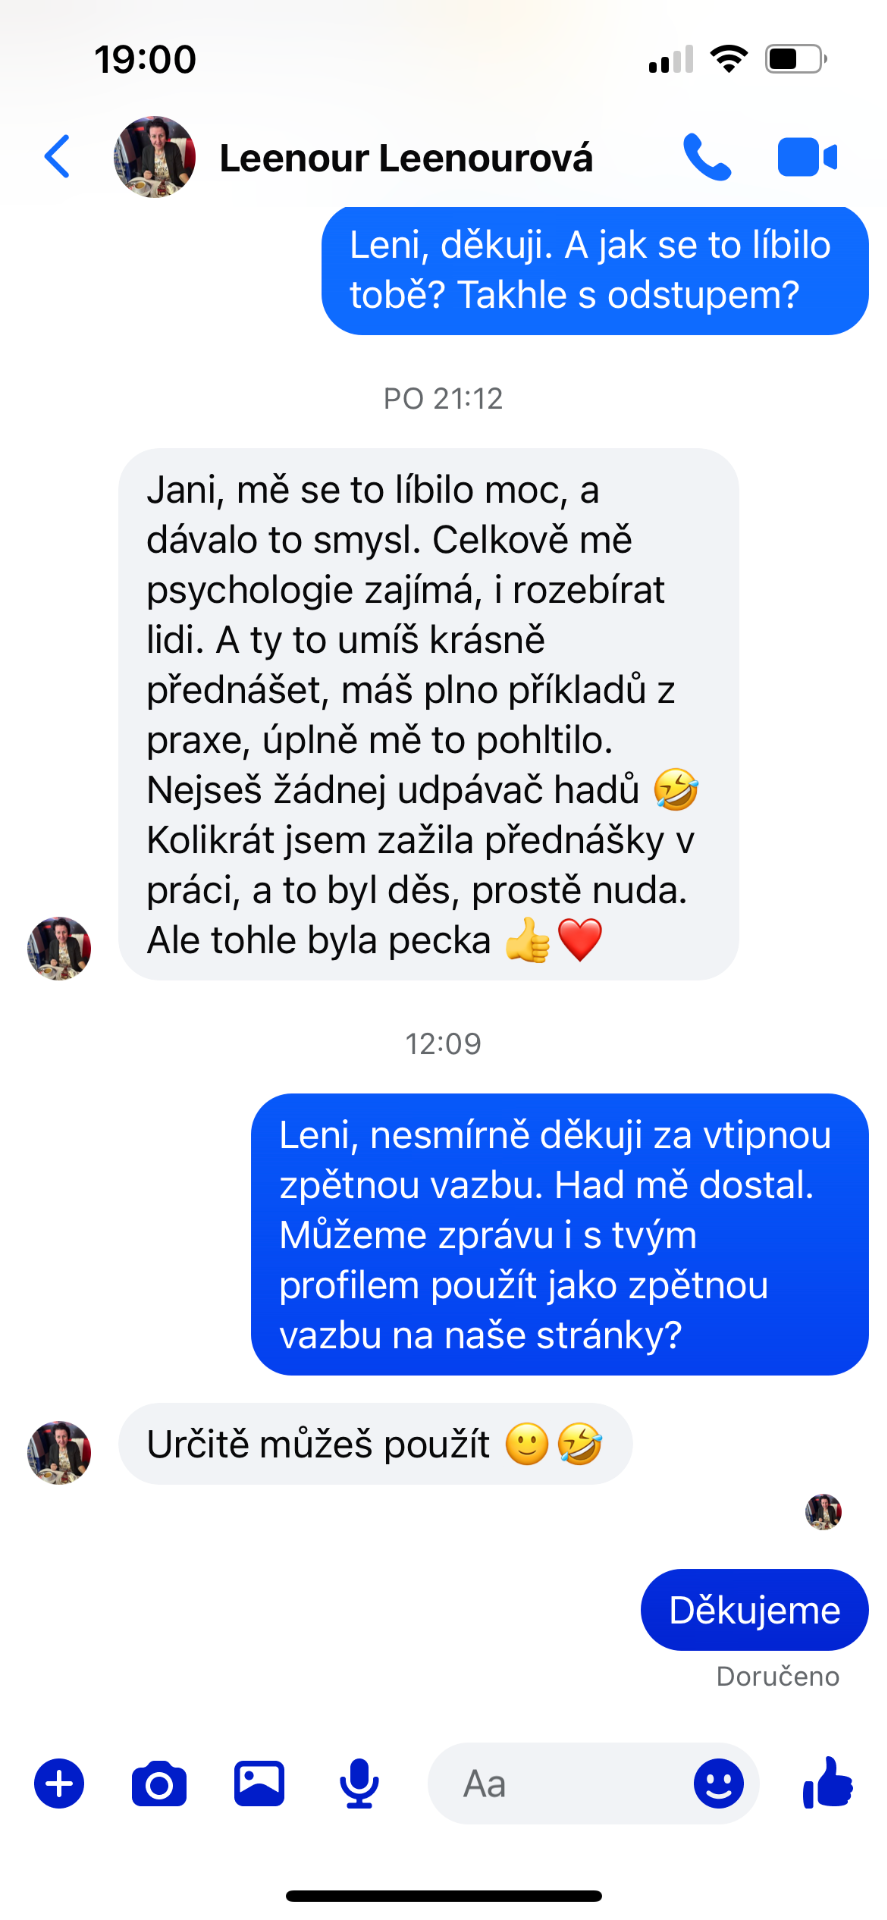Open more actions with the plus icon
The width and height of the screenshot is (887, 1920).
[x=60, y=1783]
